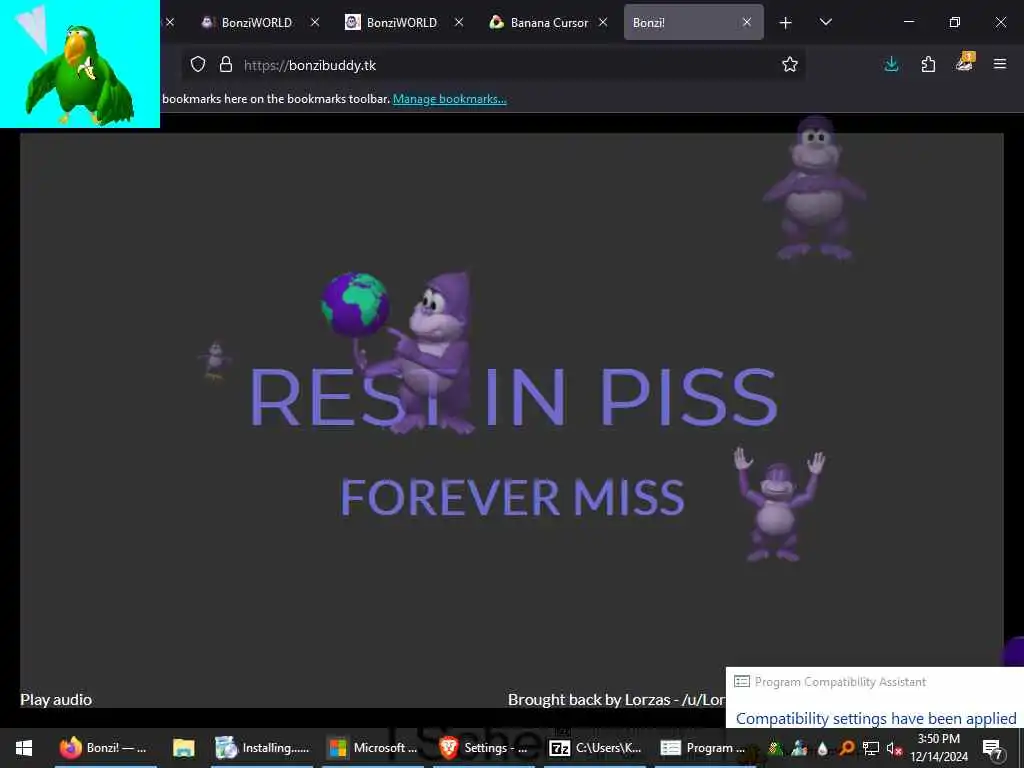1024x768 pixels.
Task: Click the tracking protection shield icon
Action: (198, 64)
